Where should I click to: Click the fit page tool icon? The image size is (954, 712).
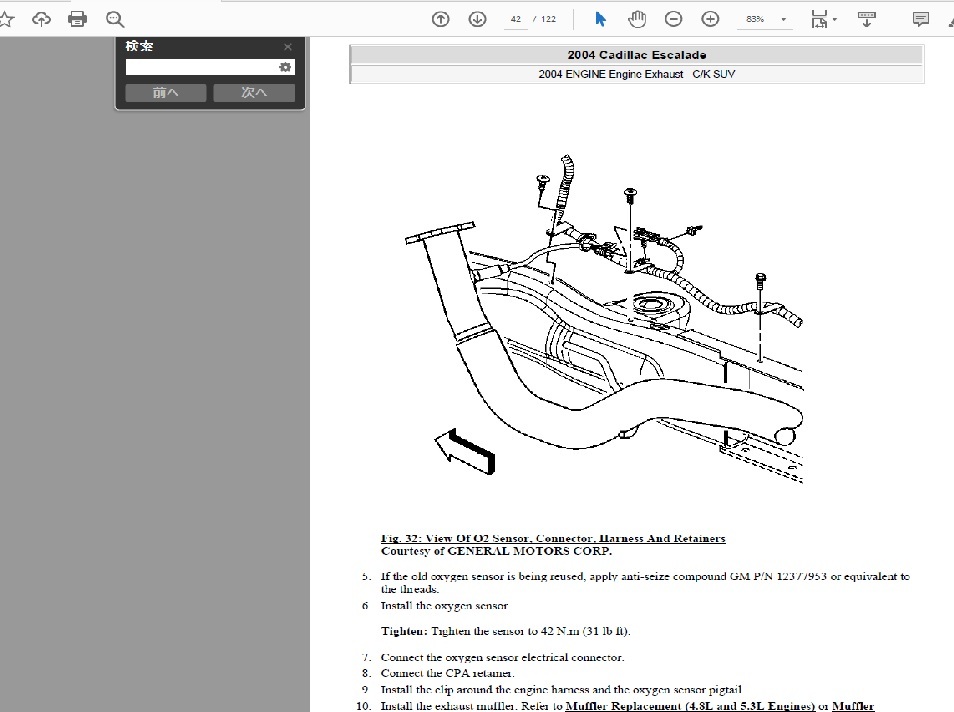tap(819, 19)
